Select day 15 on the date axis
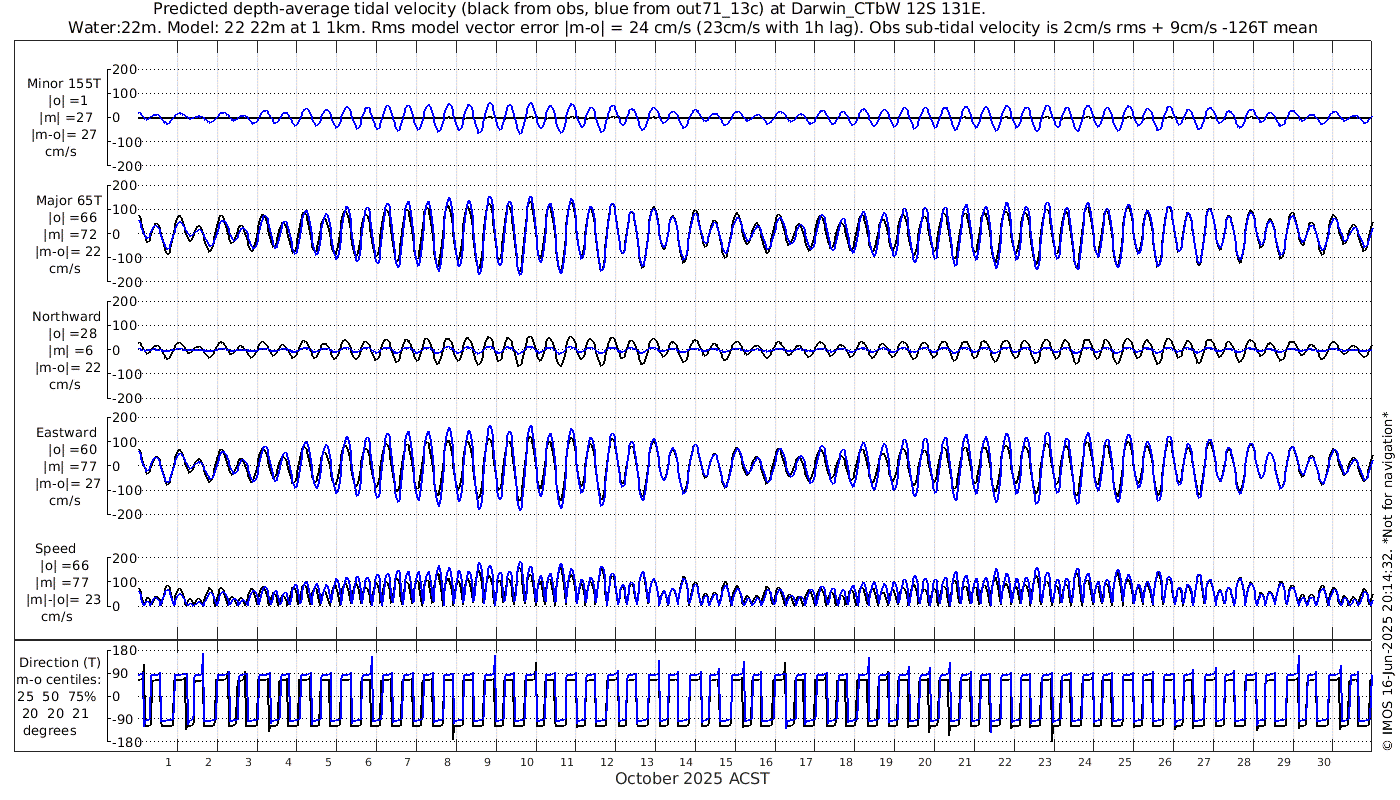The height and width of the screenshot is (800, 1400). 726,762
